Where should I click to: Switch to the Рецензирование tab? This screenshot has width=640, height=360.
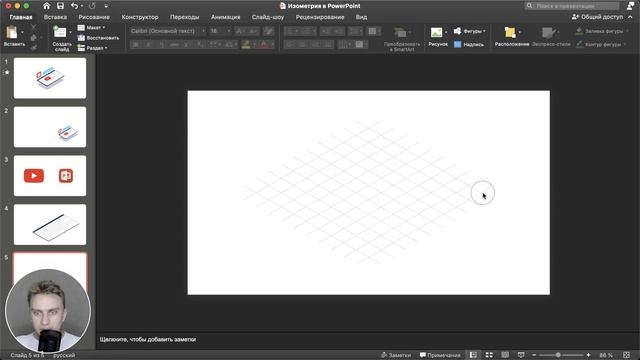coord(320,17)
